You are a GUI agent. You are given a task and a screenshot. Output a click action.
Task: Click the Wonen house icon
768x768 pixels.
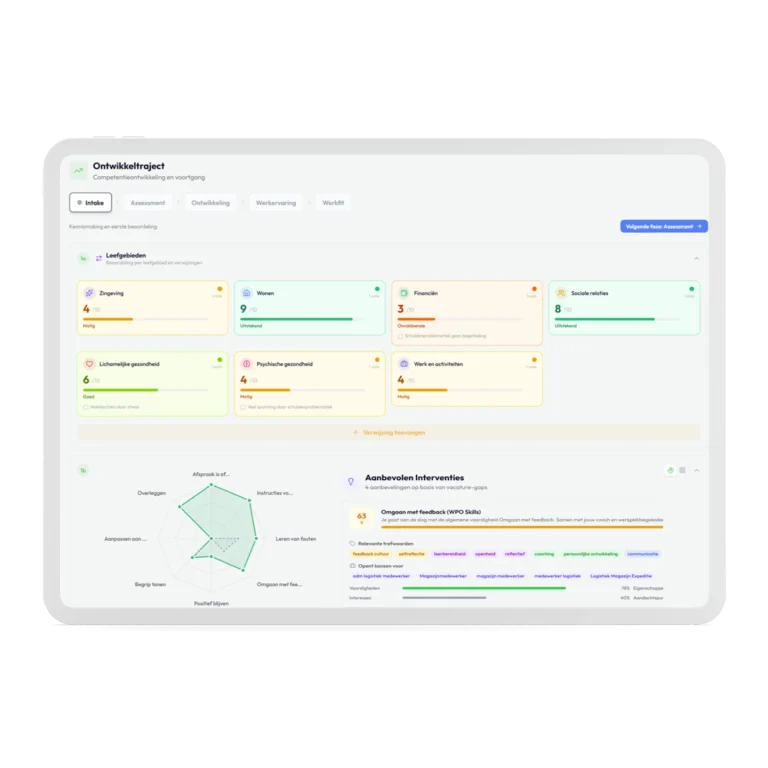coord(246,293)
